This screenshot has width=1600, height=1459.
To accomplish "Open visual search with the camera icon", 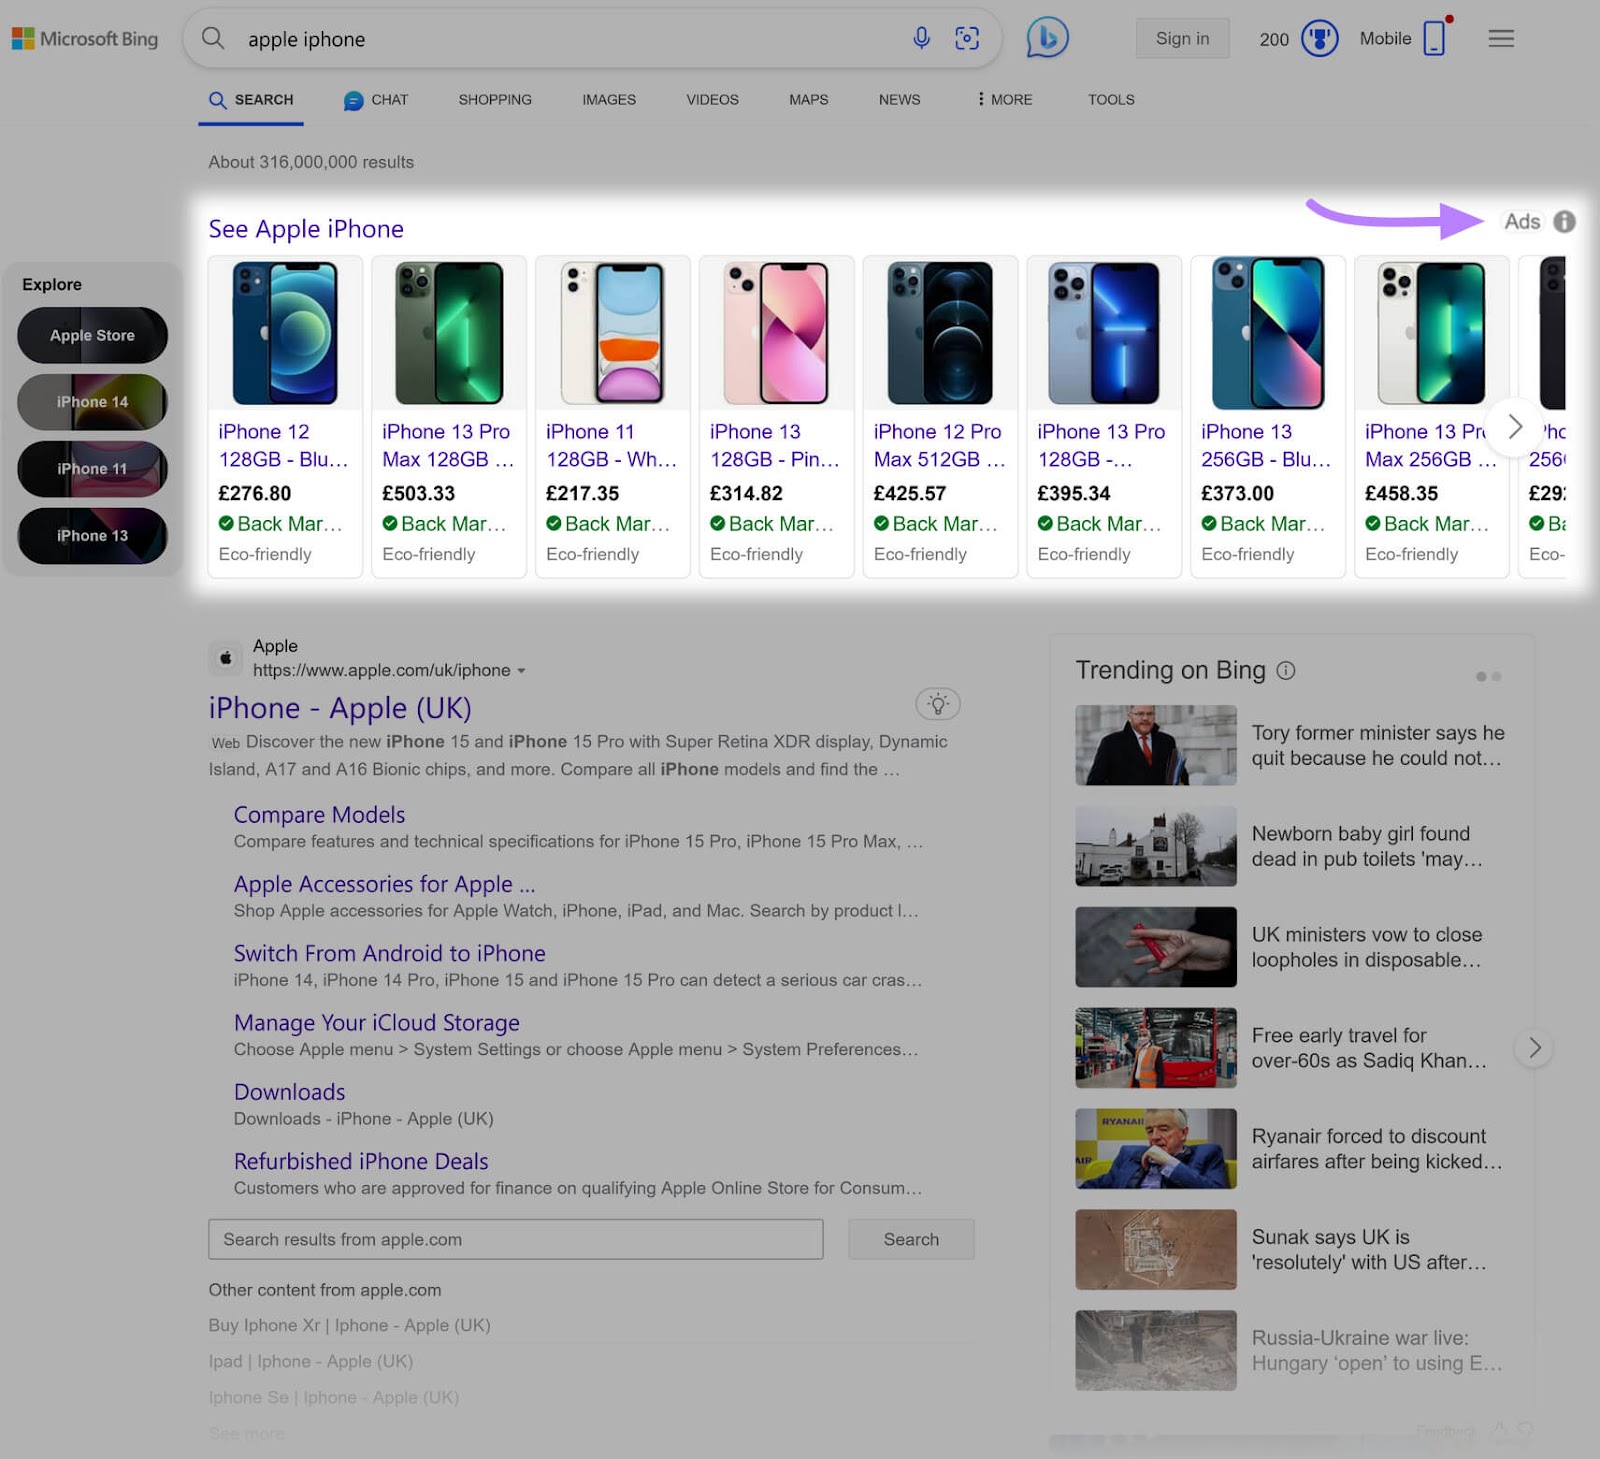I will click(x=966, y=38).
